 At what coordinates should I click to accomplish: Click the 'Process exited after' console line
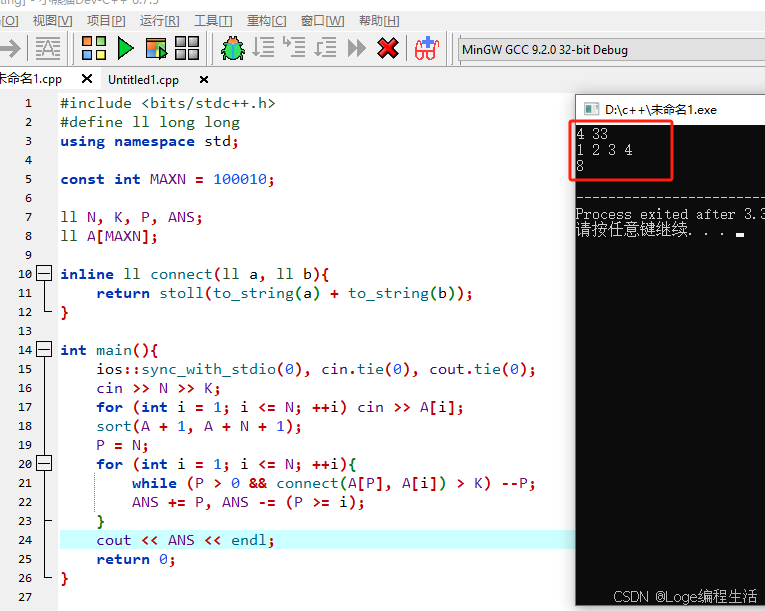670,214
